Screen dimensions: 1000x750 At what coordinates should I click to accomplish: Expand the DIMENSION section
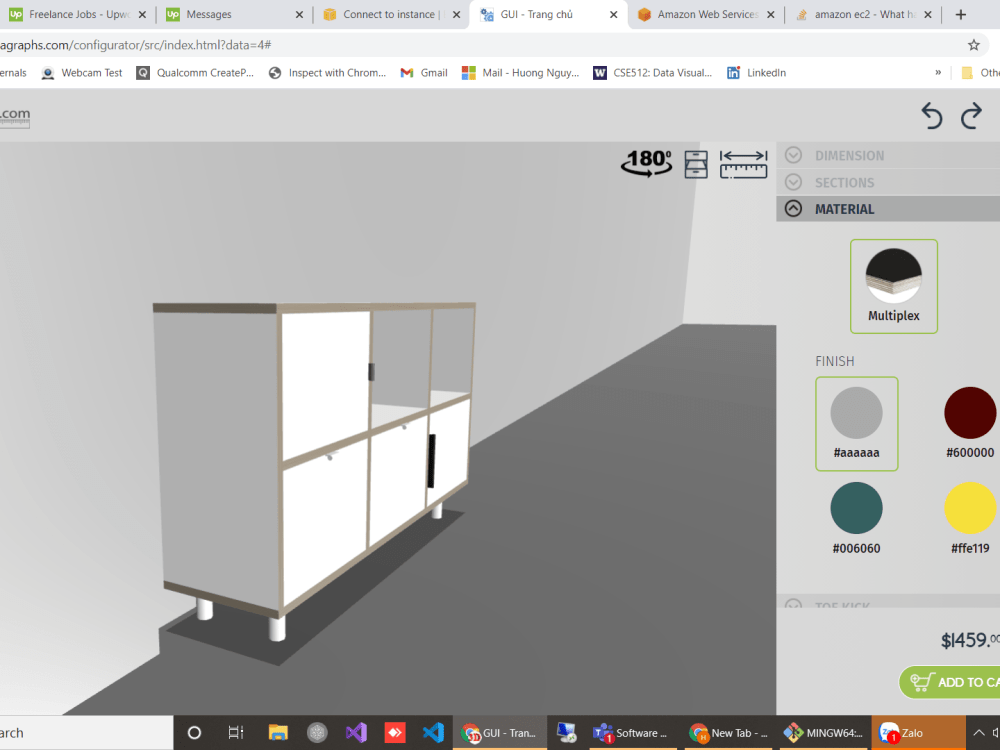pyautogui.click(x=888, y=156)
